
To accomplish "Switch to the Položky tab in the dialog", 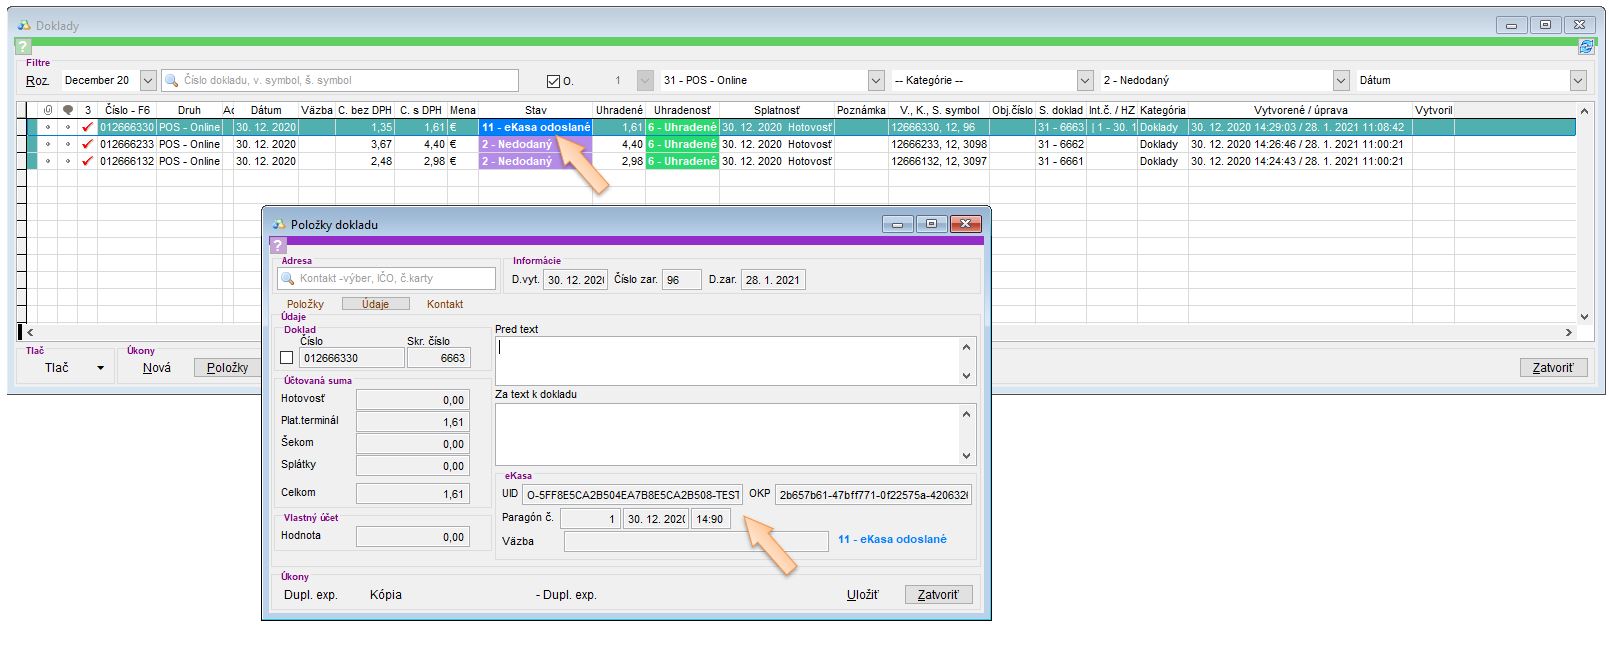I will (x=305, y=304).
